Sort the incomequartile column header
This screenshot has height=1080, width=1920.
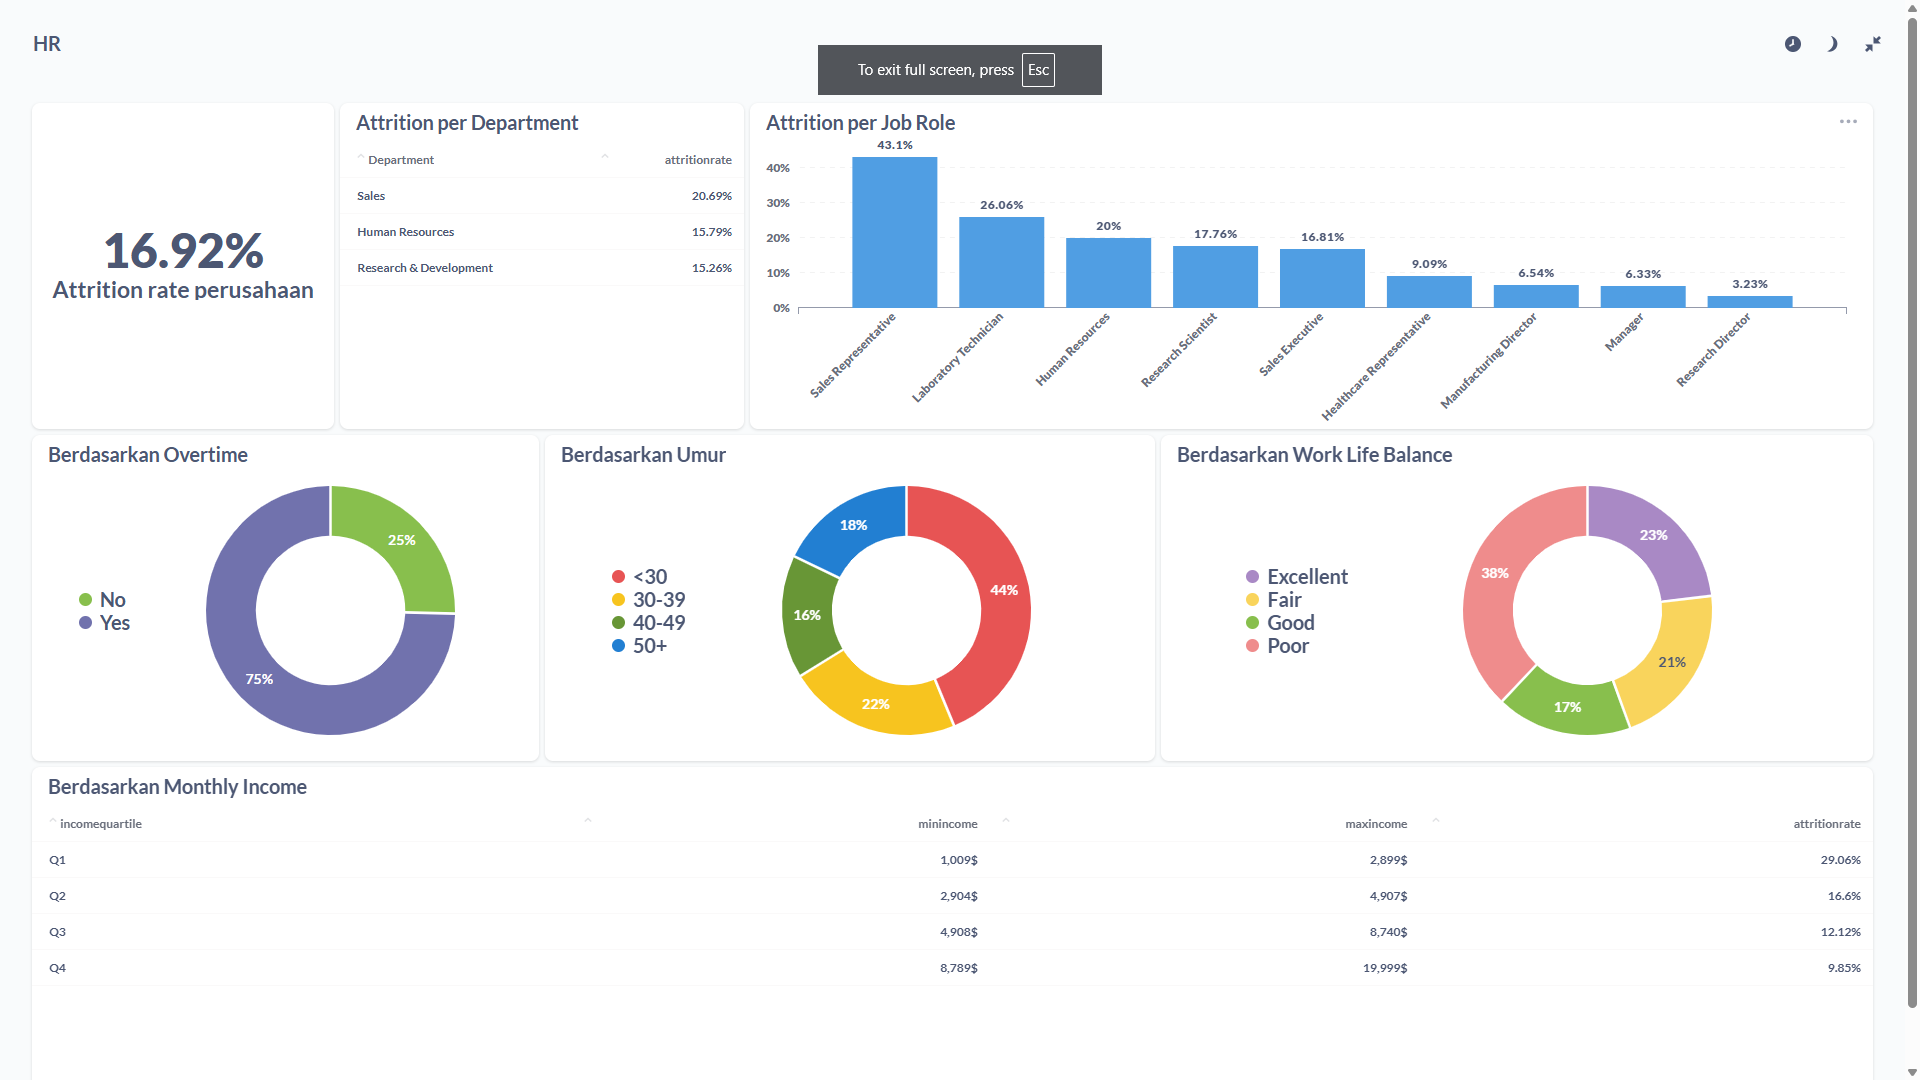click(100, 824)
